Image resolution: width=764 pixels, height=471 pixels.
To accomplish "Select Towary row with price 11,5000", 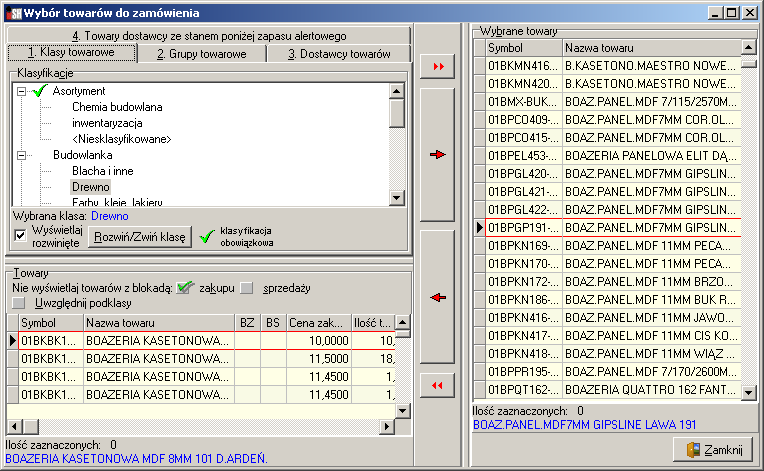I will 201,359.
